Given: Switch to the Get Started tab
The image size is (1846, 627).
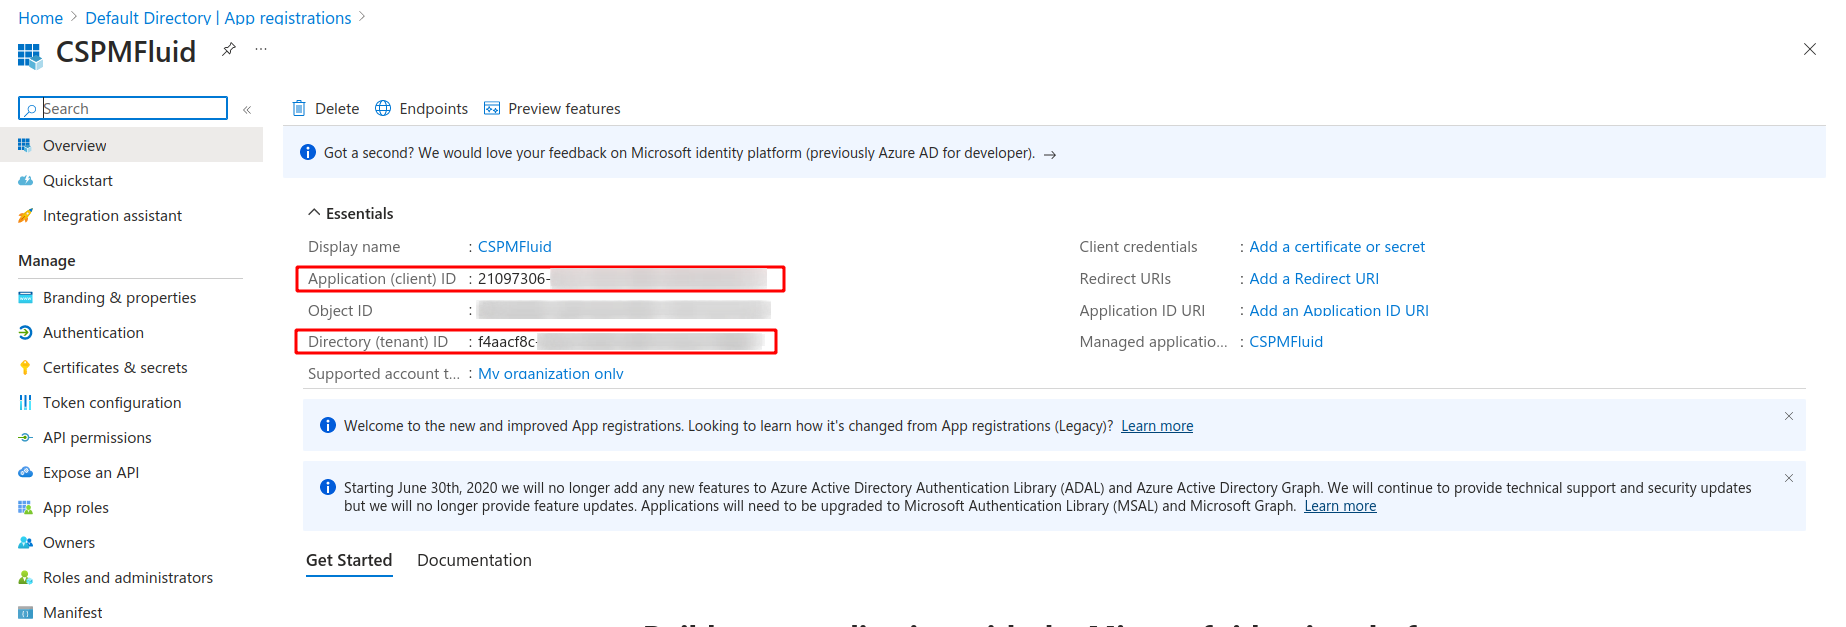Looking at the screenshot, I should point(349,560).
